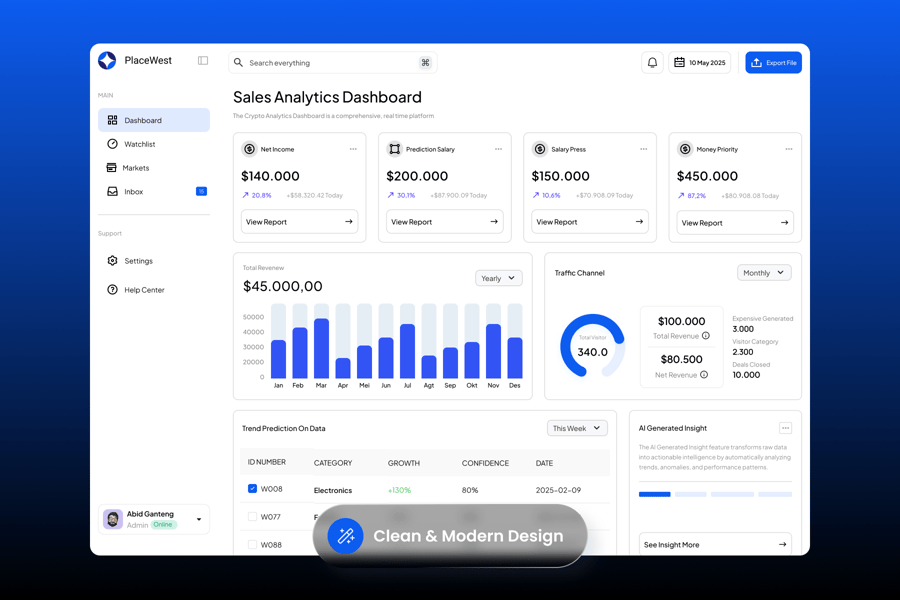900x600 pixels.
Task: Check the W077 row checkbox
Action: (252, 517)
